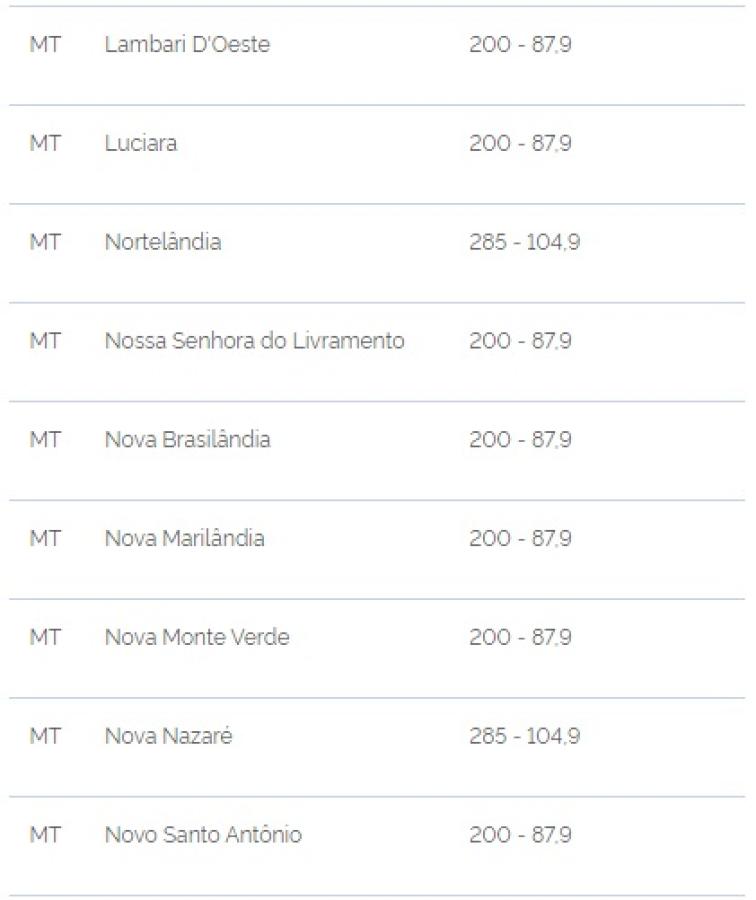Click the MT state code beside Luciara
The height and width of the screenshot is (900, 756).
point(45,143)
